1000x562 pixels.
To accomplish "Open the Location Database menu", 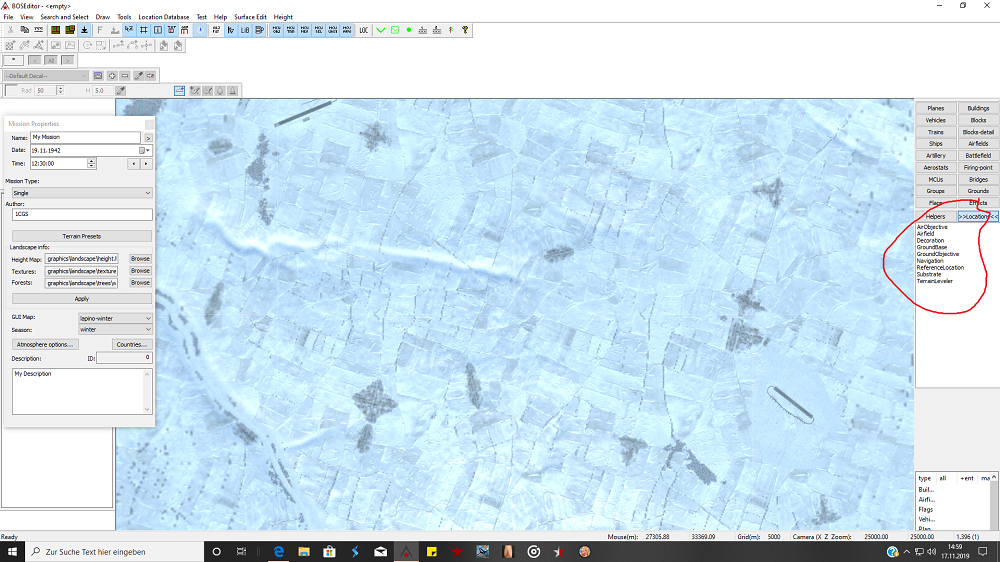I will pos(164,17).
